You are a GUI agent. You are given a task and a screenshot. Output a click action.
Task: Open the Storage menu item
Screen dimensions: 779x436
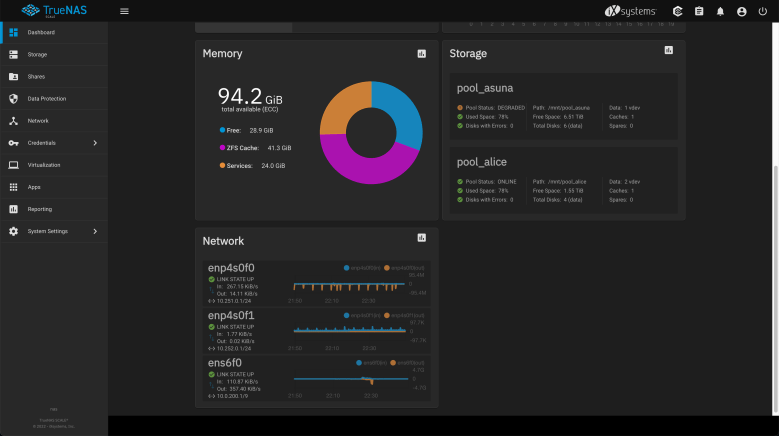[x=37, y=54]
